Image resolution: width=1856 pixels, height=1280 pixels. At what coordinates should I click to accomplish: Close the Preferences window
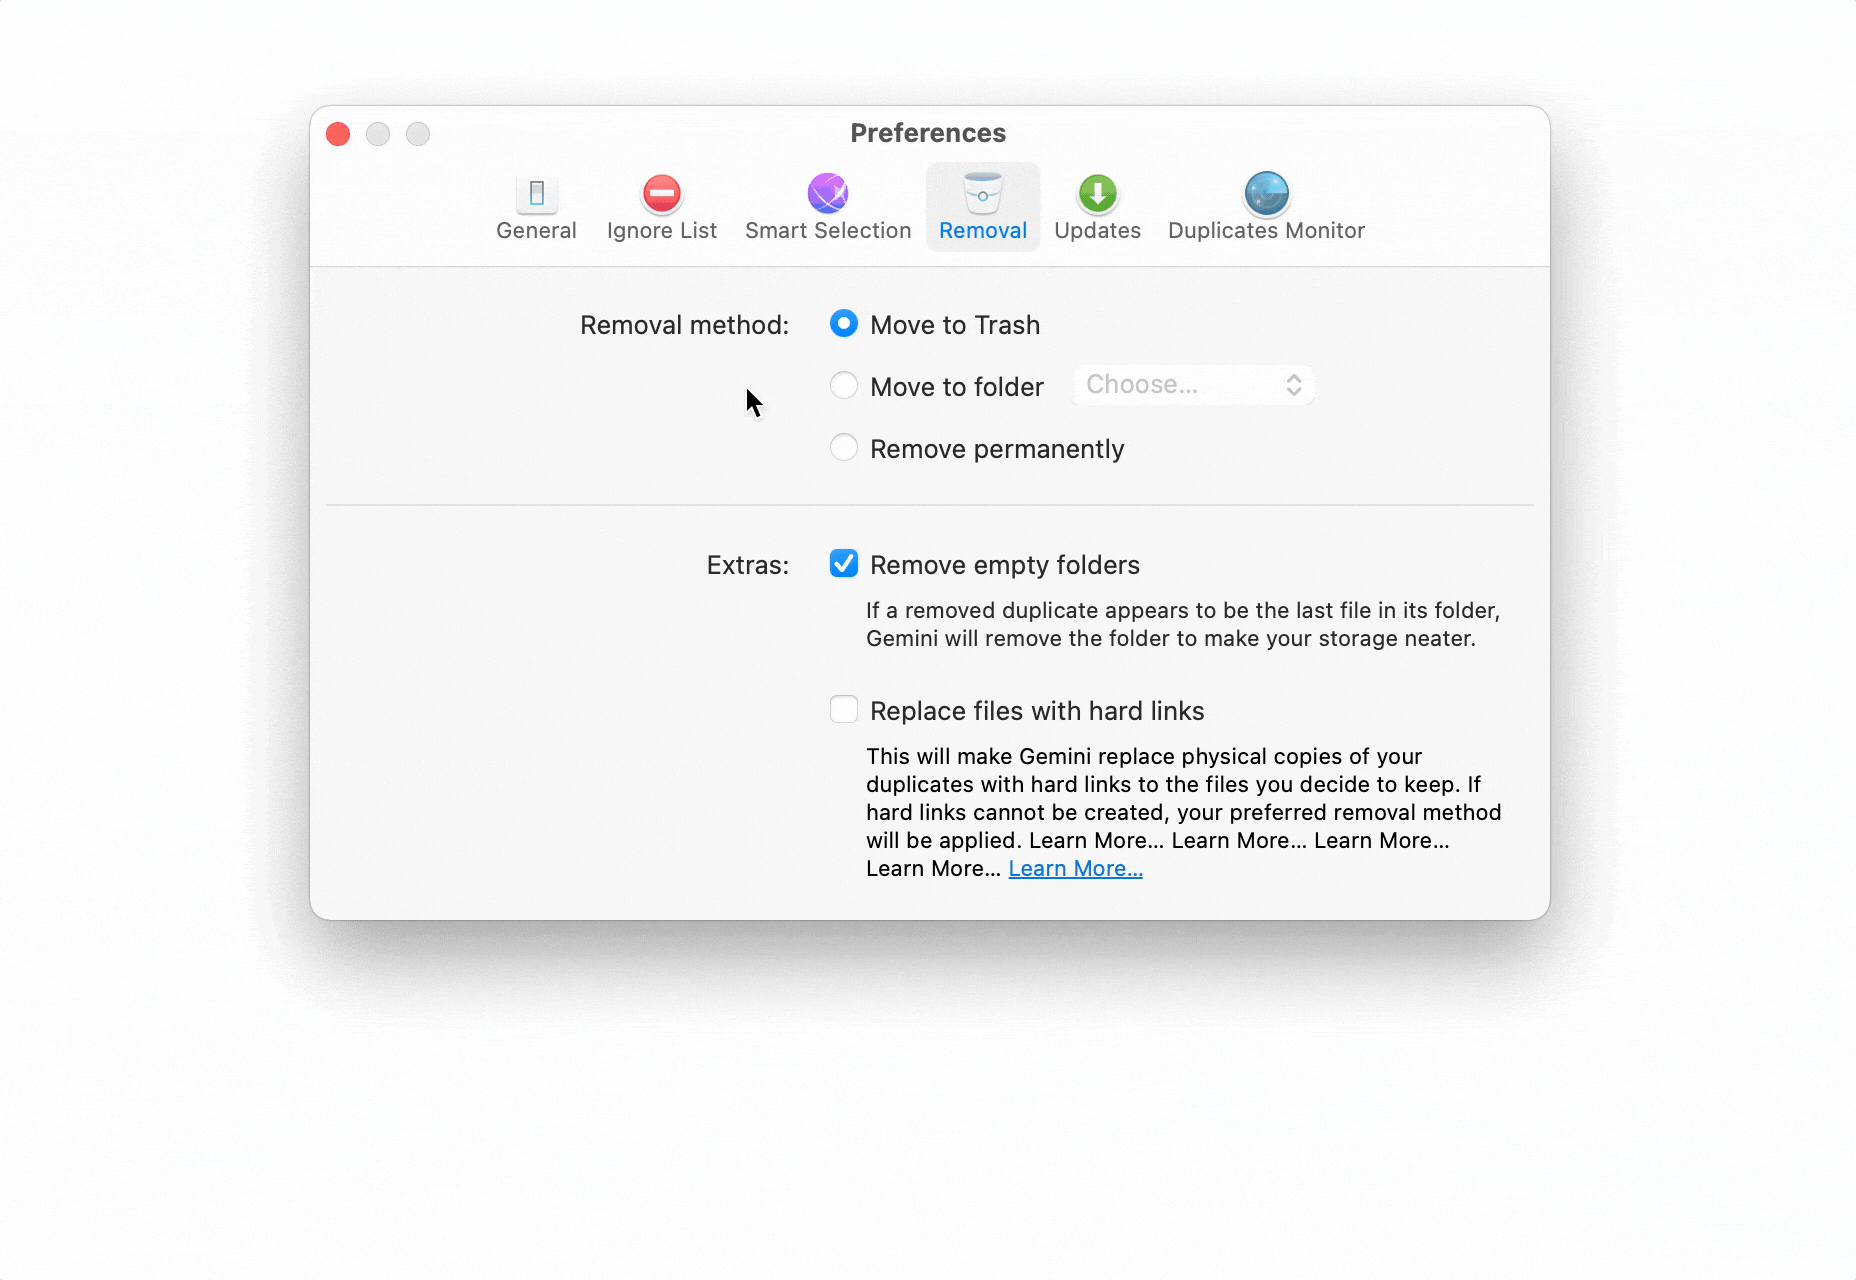[338, 134]
